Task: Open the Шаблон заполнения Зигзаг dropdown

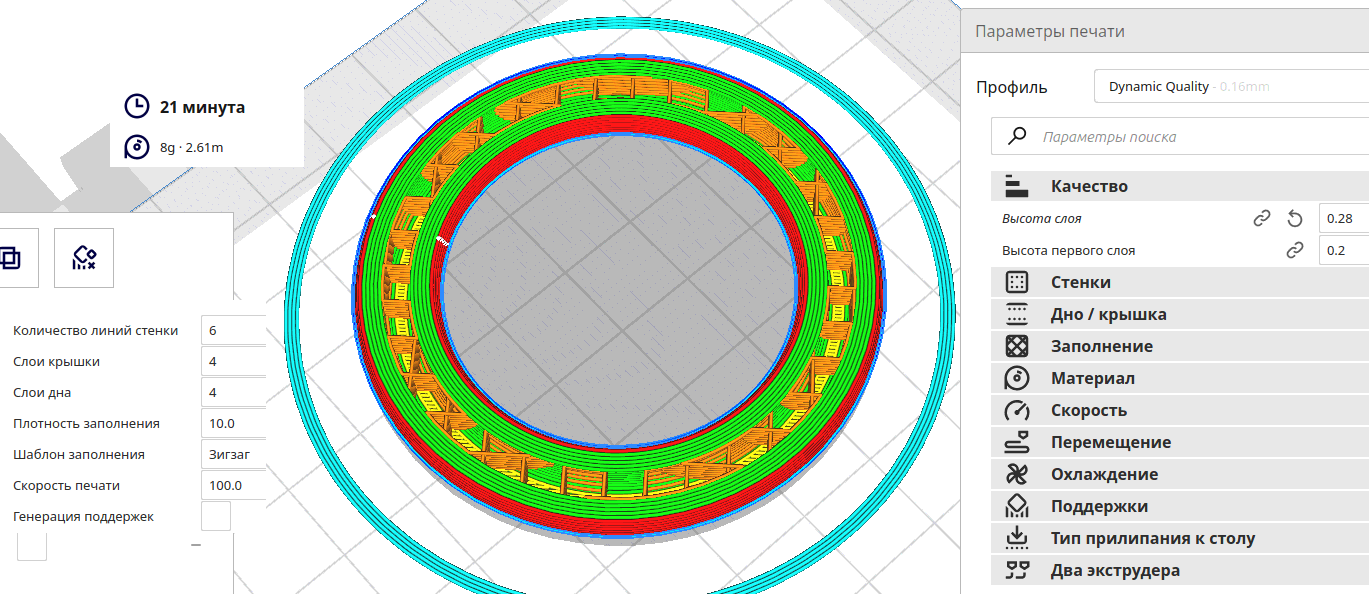Action: click(x=233, y=454)
